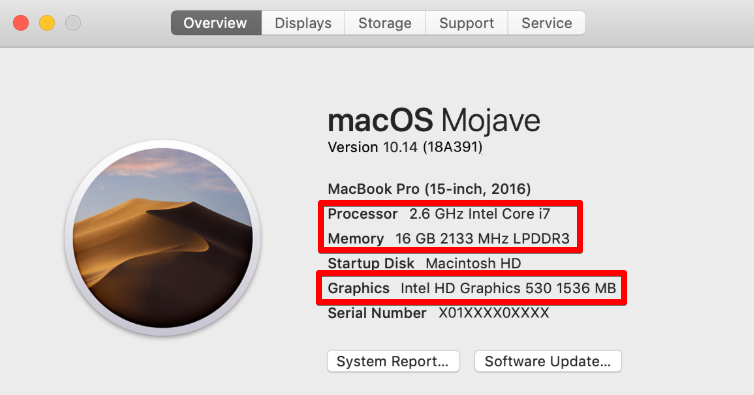The height and width of the screenshot is (395, 754).
Task: Minimize window with the yellow button
Action: point(47,23)
